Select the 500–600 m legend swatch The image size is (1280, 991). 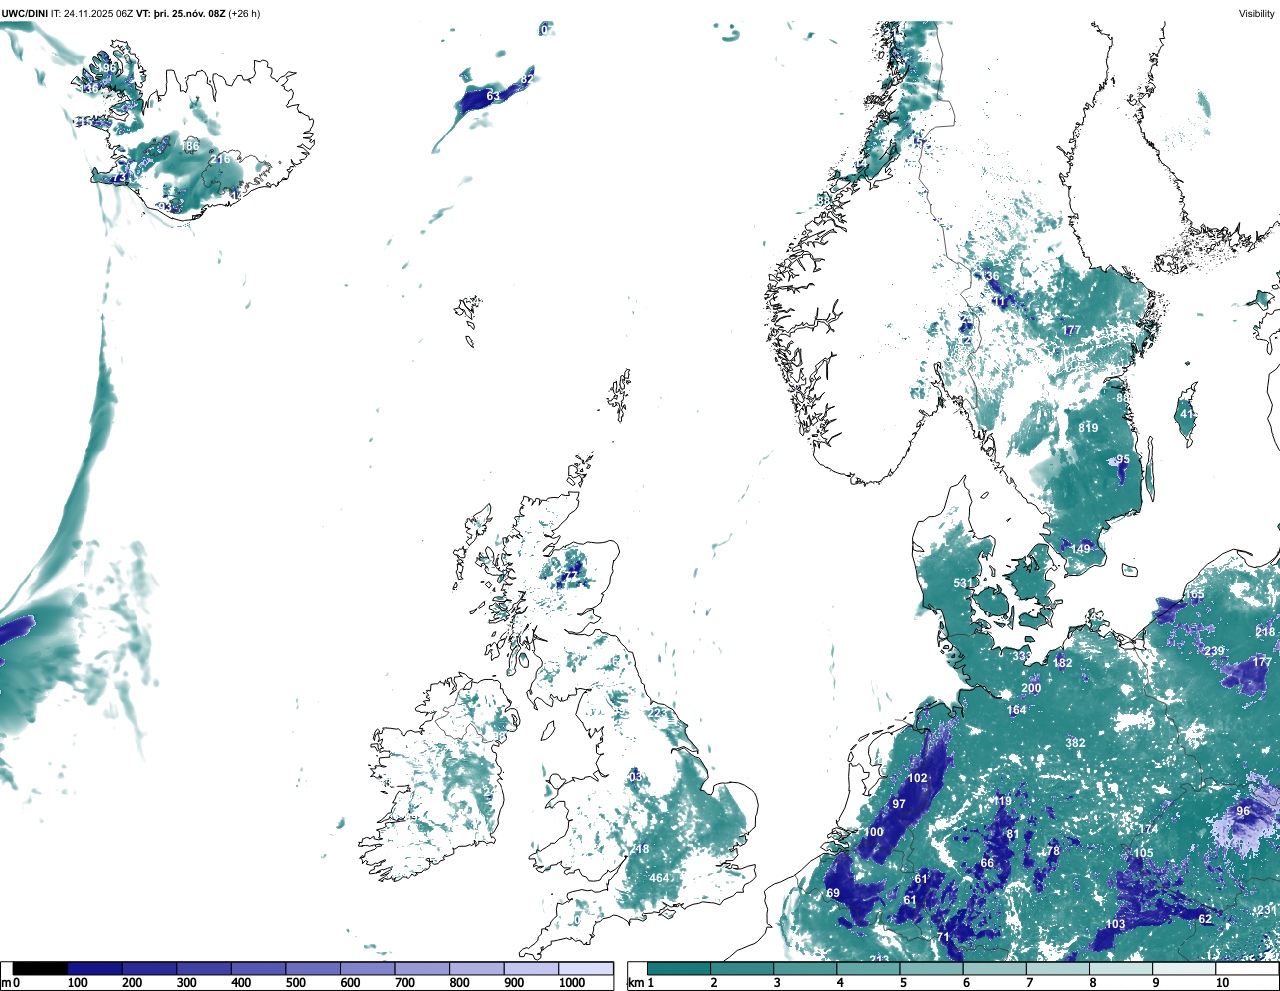313,968
